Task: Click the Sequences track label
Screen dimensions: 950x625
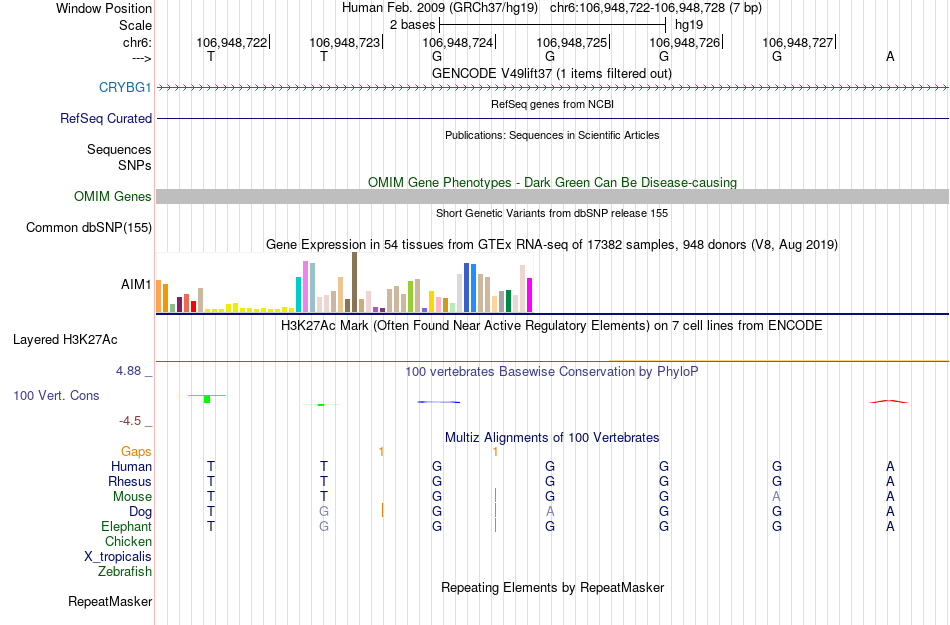Action: 119,150
